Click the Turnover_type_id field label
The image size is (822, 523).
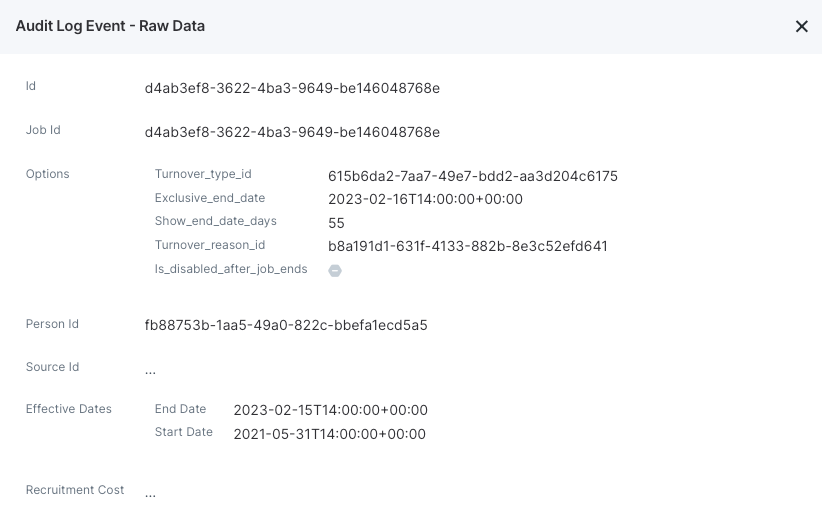[203, 174]
